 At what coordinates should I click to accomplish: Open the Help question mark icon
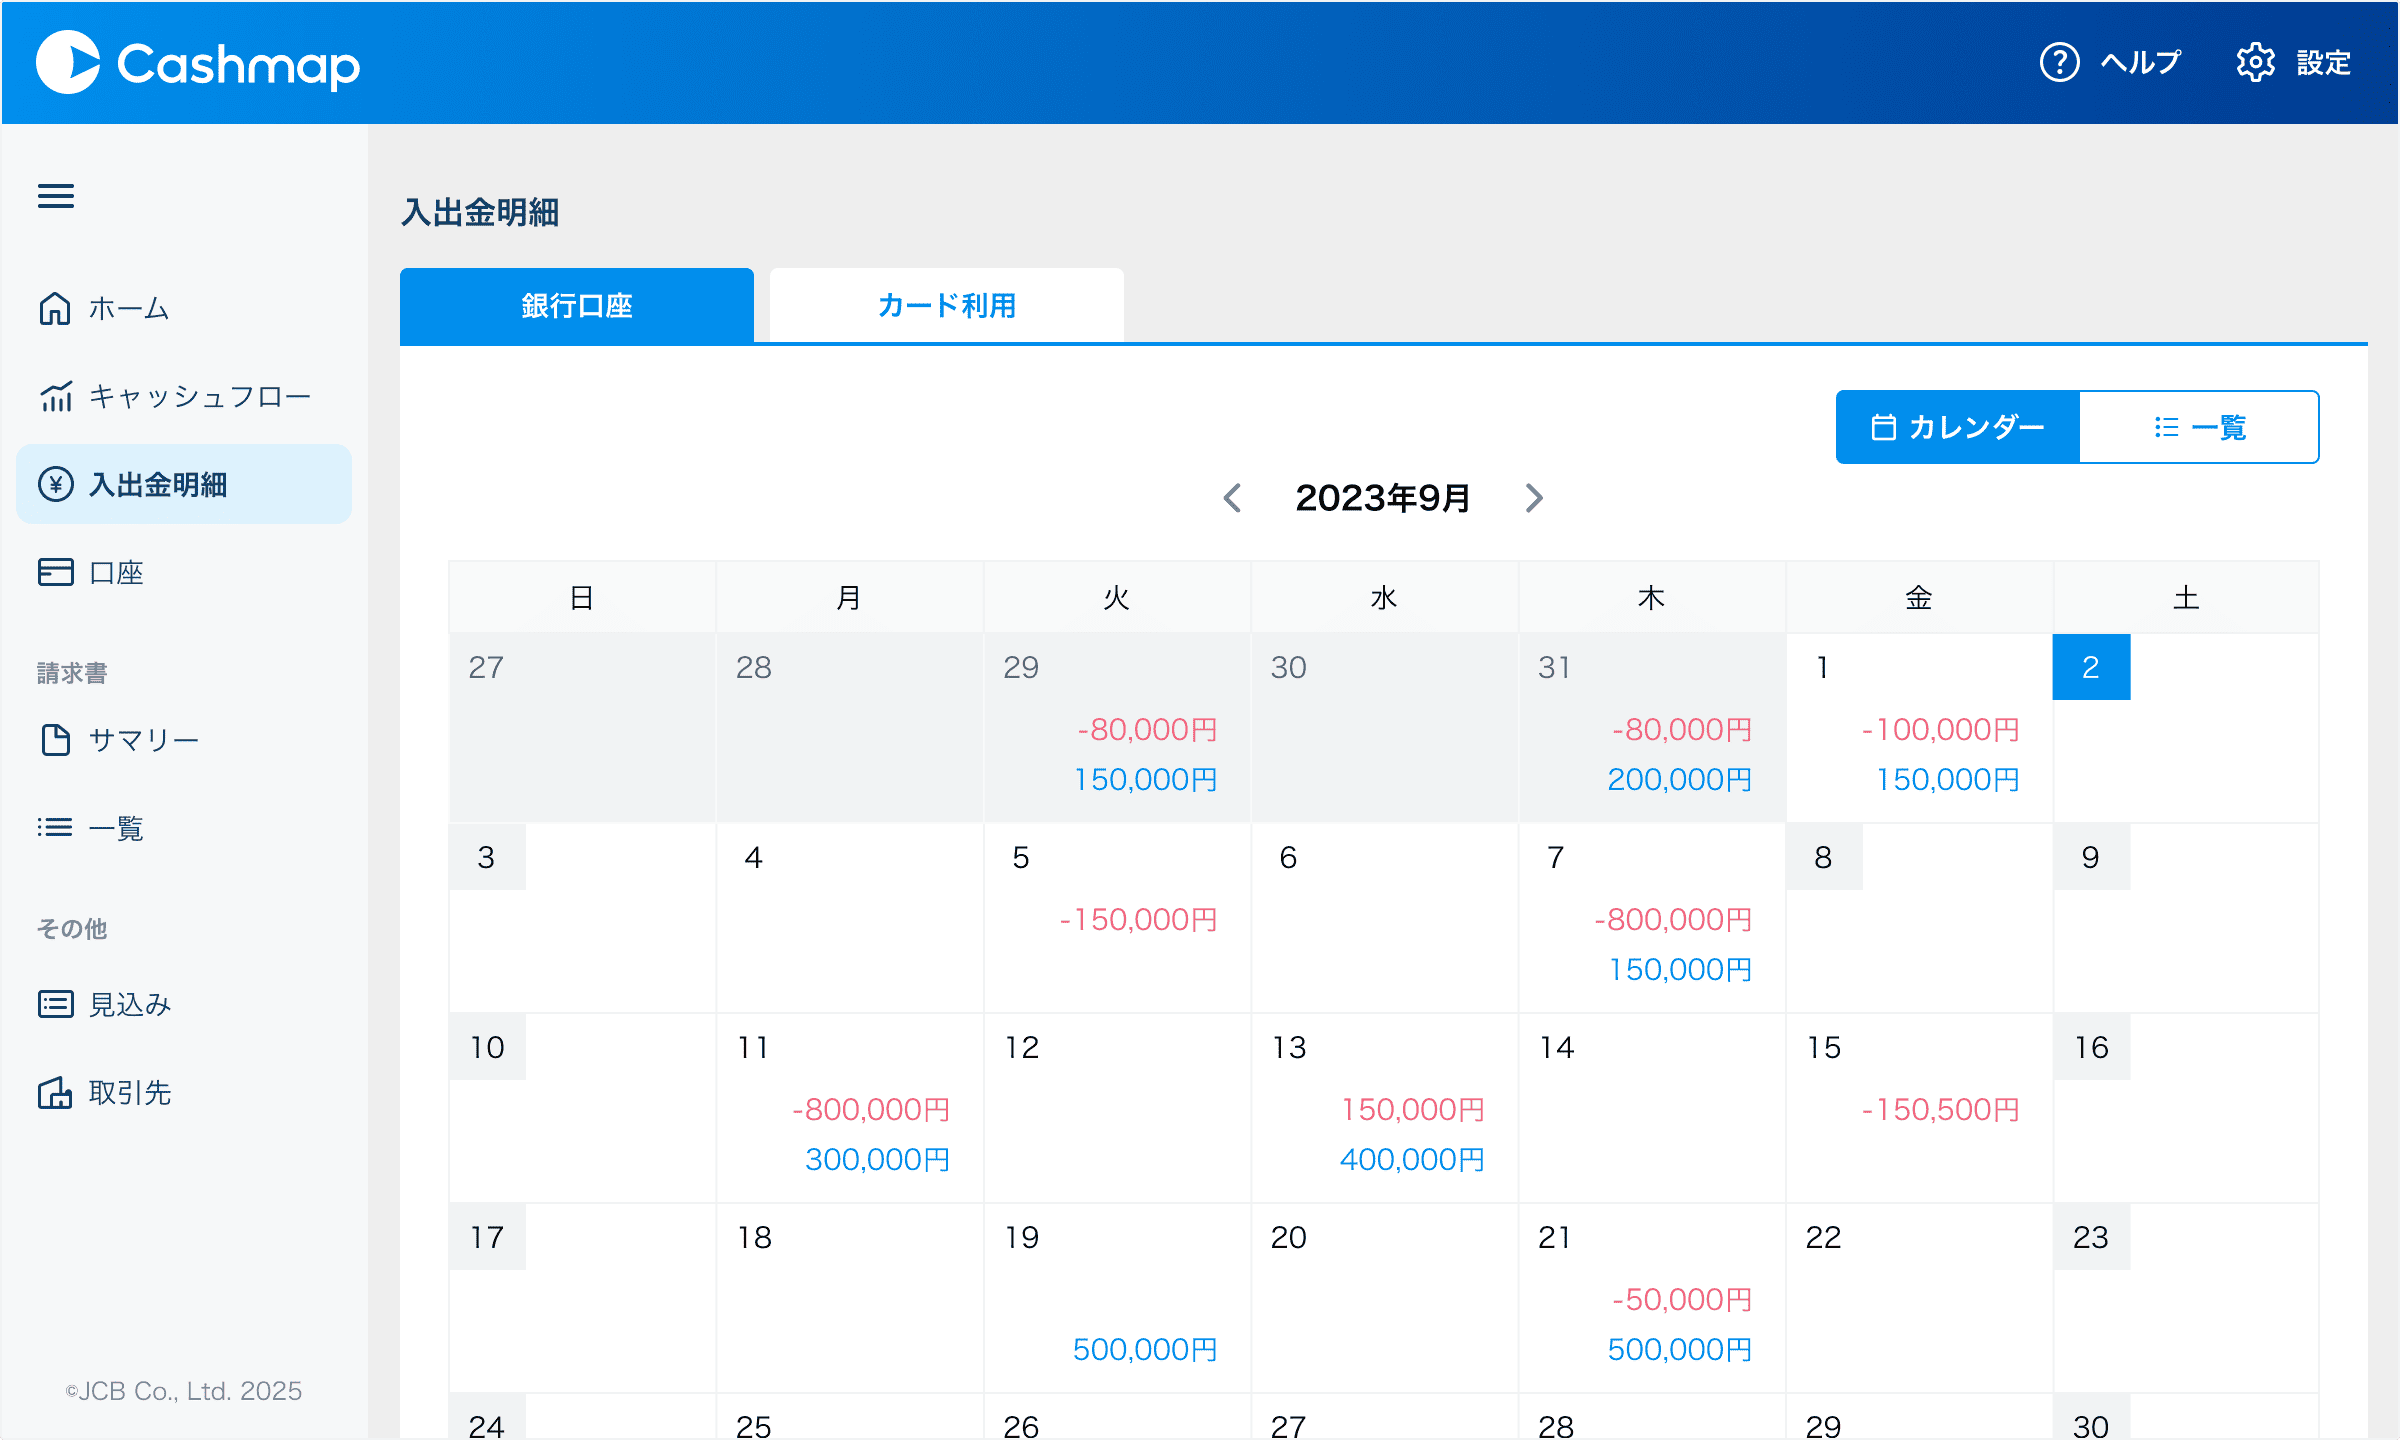tap(2059, 63)
